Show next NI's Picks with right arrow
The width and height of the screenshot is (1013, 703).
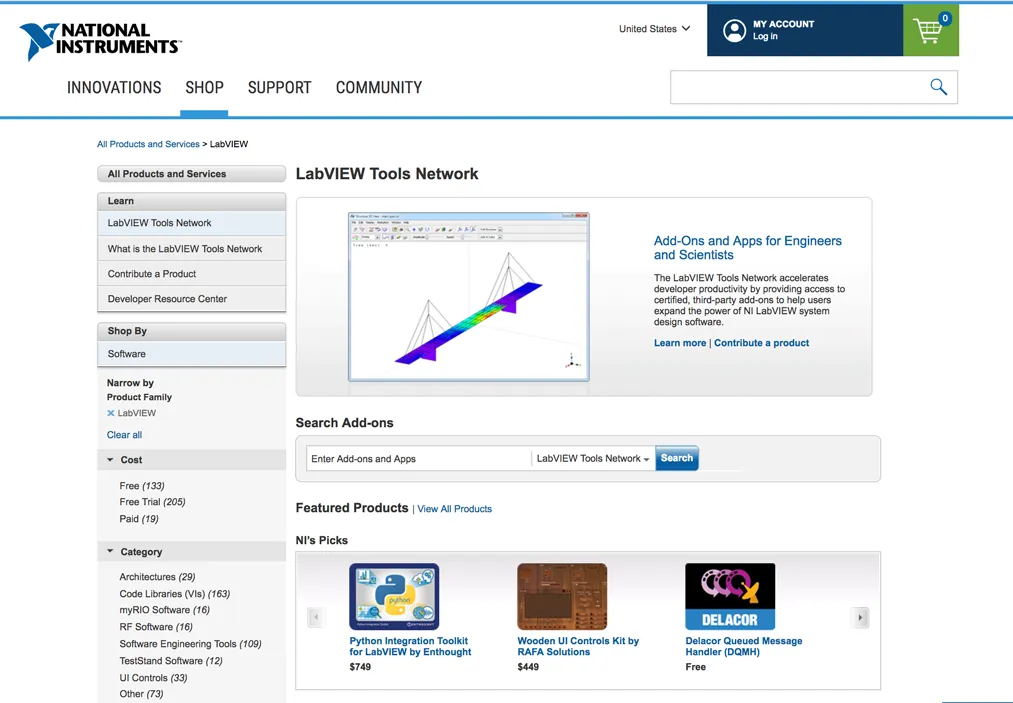click(x=860, y=617)
